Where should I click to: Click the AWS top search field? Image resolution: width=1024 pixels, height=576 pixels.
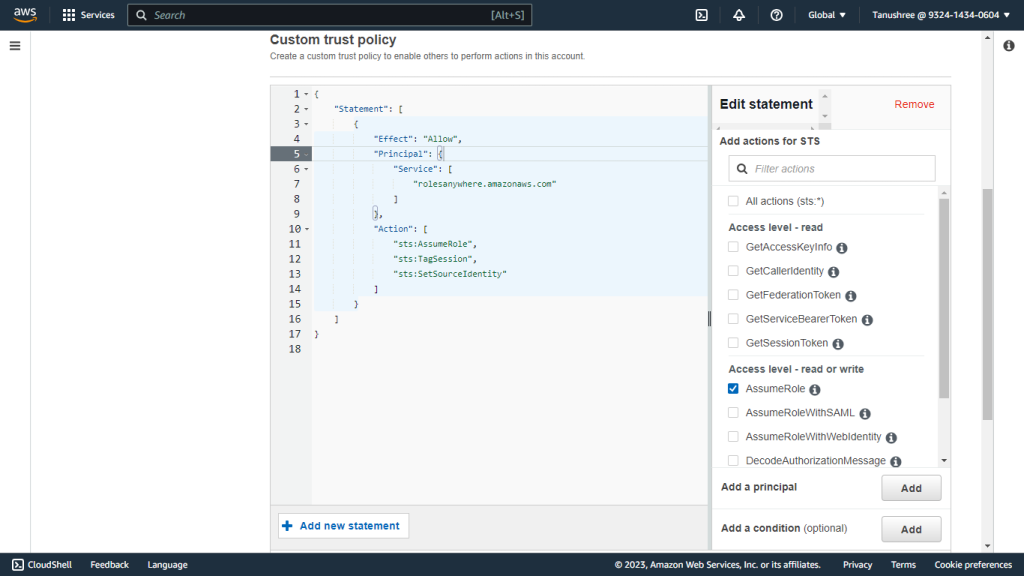point(329,14)
